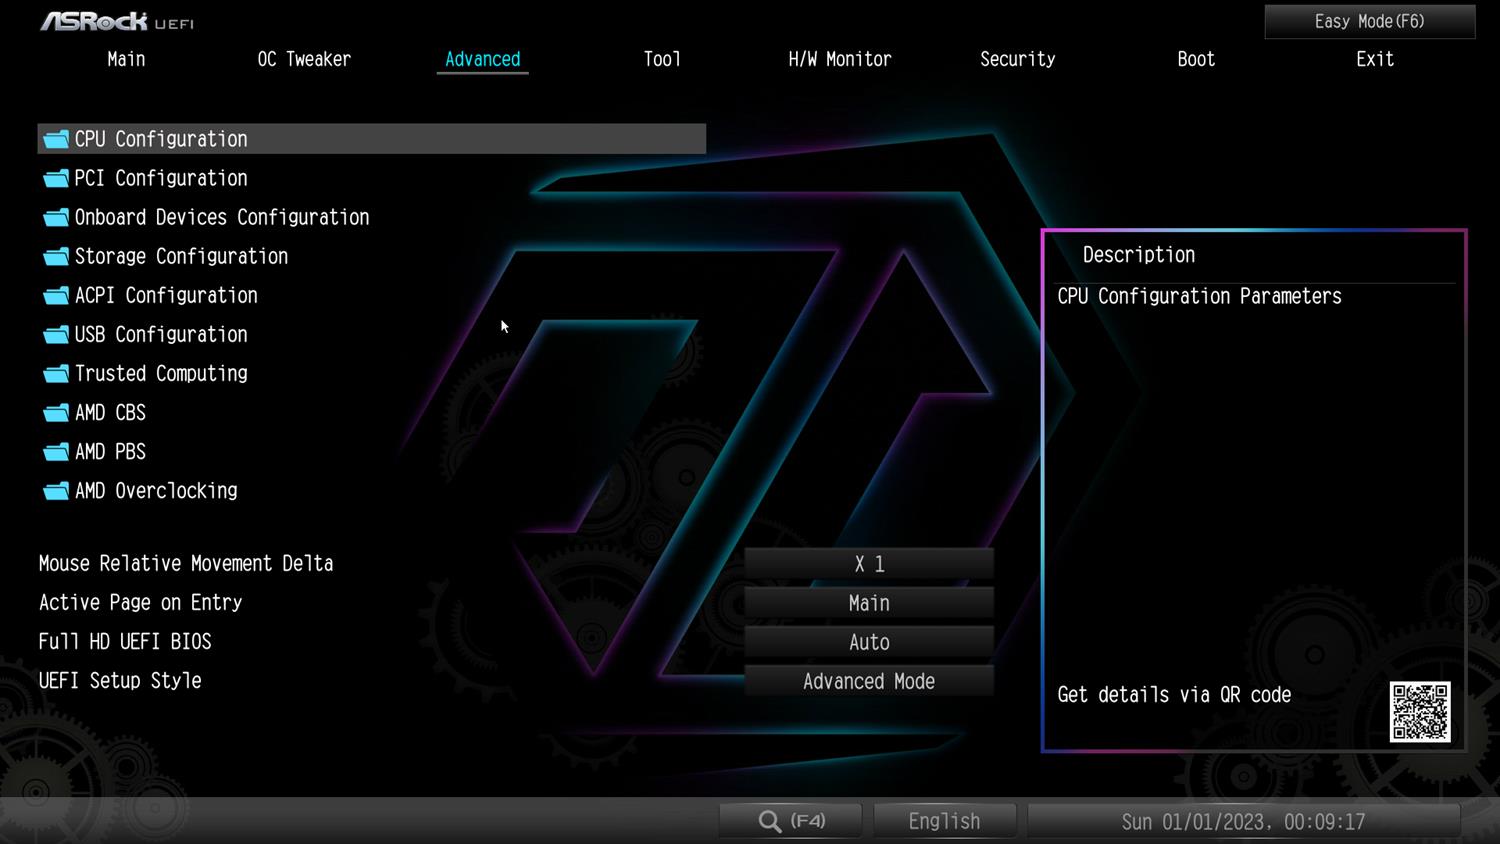Click the Storage Configuration folder icon

[56, 257]
